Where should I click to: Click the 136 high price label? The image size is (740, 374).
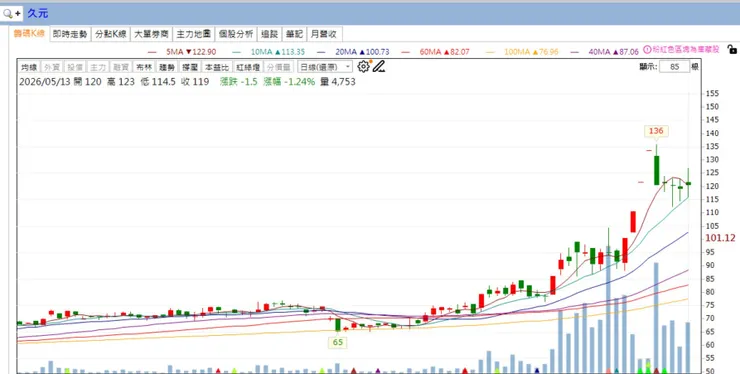[656, 131]
